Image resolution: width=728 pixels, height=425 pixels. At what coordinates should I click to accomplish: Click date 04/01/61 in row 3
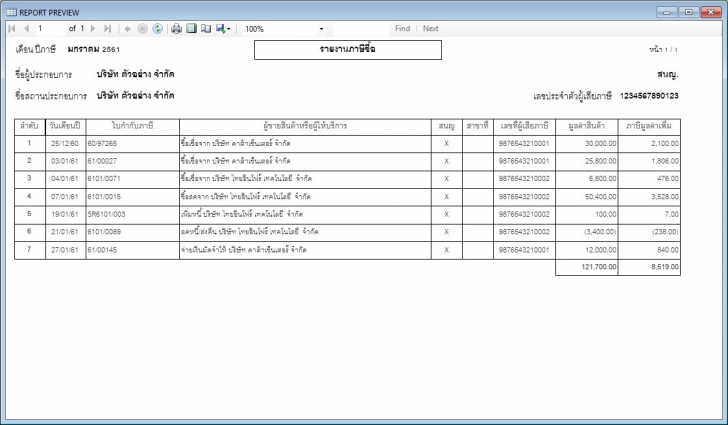tap(65, 179)
